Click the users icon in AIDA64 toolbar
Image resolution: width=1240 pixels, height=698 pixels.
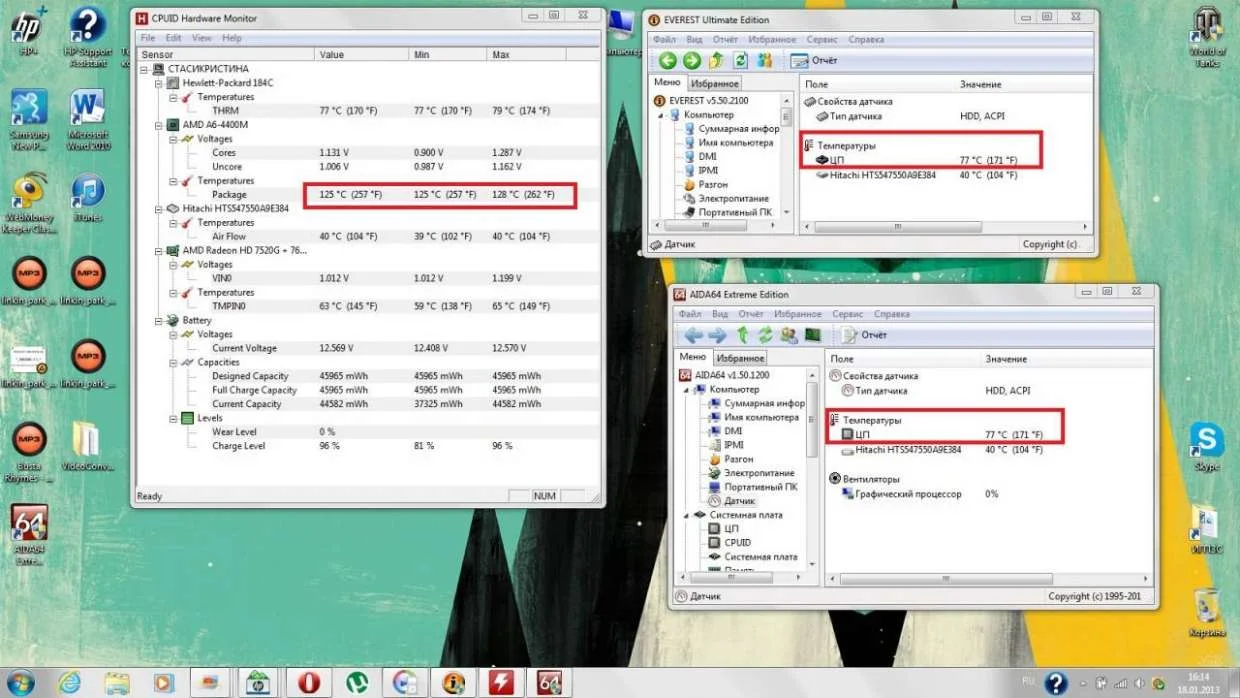pyautogui.click(x=789, y=335)
